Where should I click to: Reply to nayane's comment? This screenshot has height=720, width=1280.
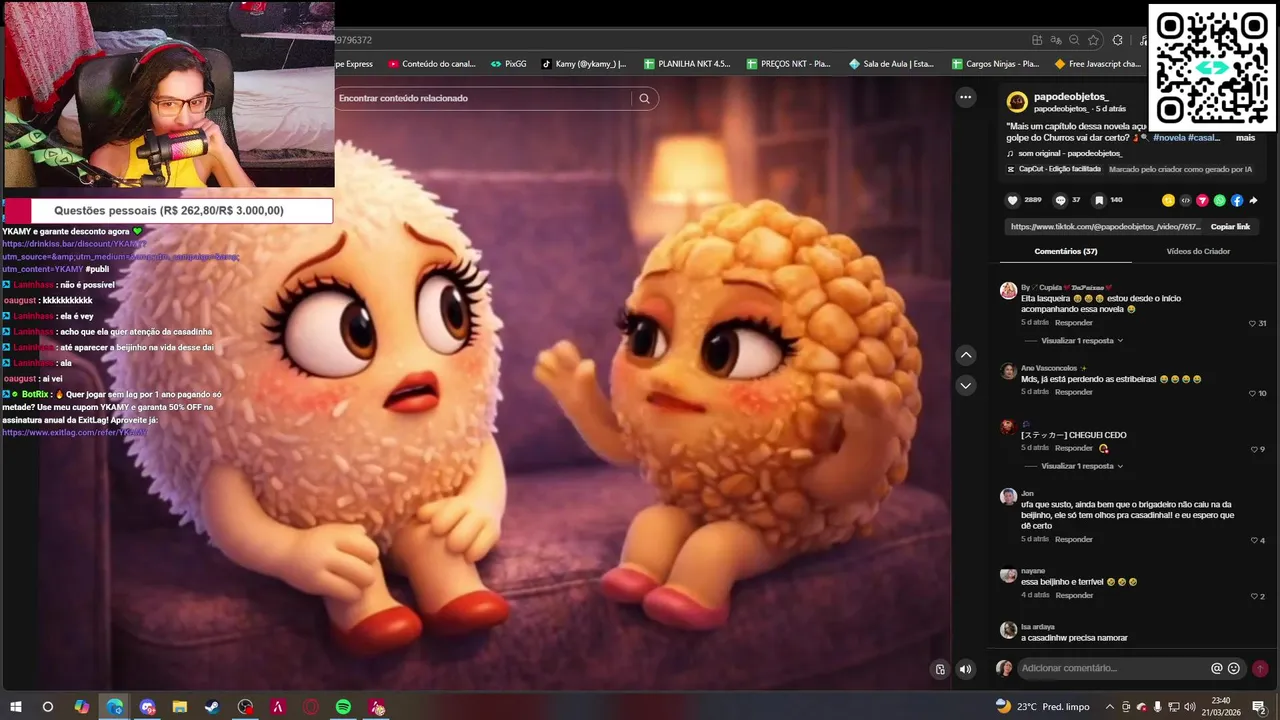tap(1074, 595)
